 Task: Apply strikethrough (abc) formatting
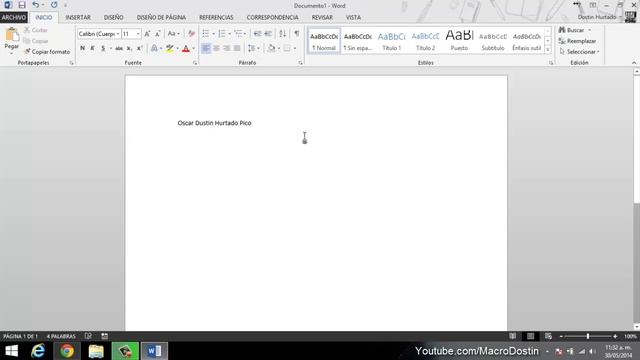pos(119,49)
